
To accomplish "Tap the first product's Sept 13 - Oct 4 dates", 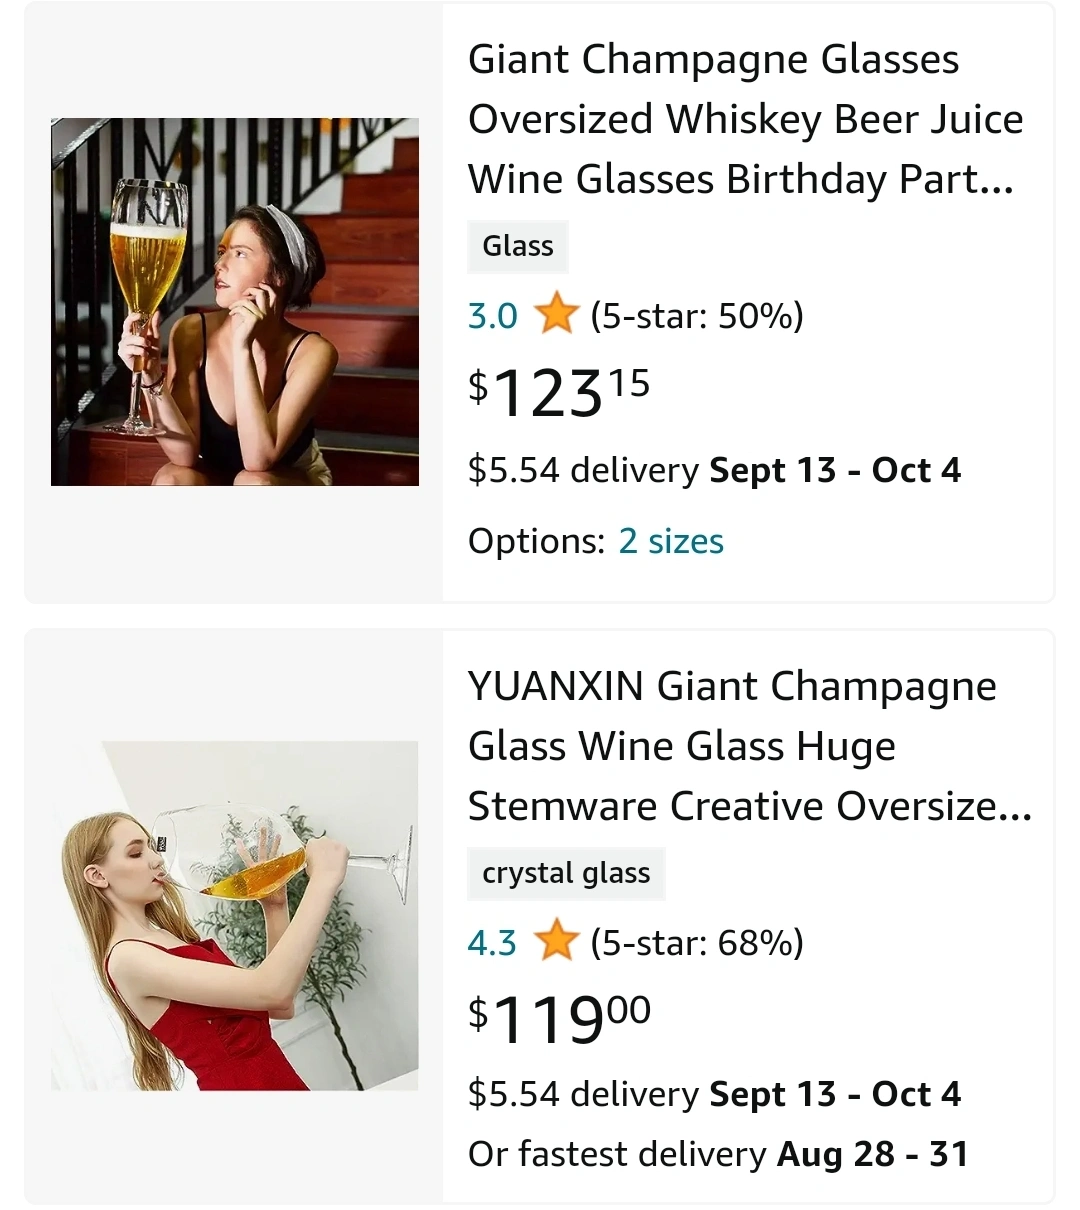I will pyautogui.click(x=835, y=470).
